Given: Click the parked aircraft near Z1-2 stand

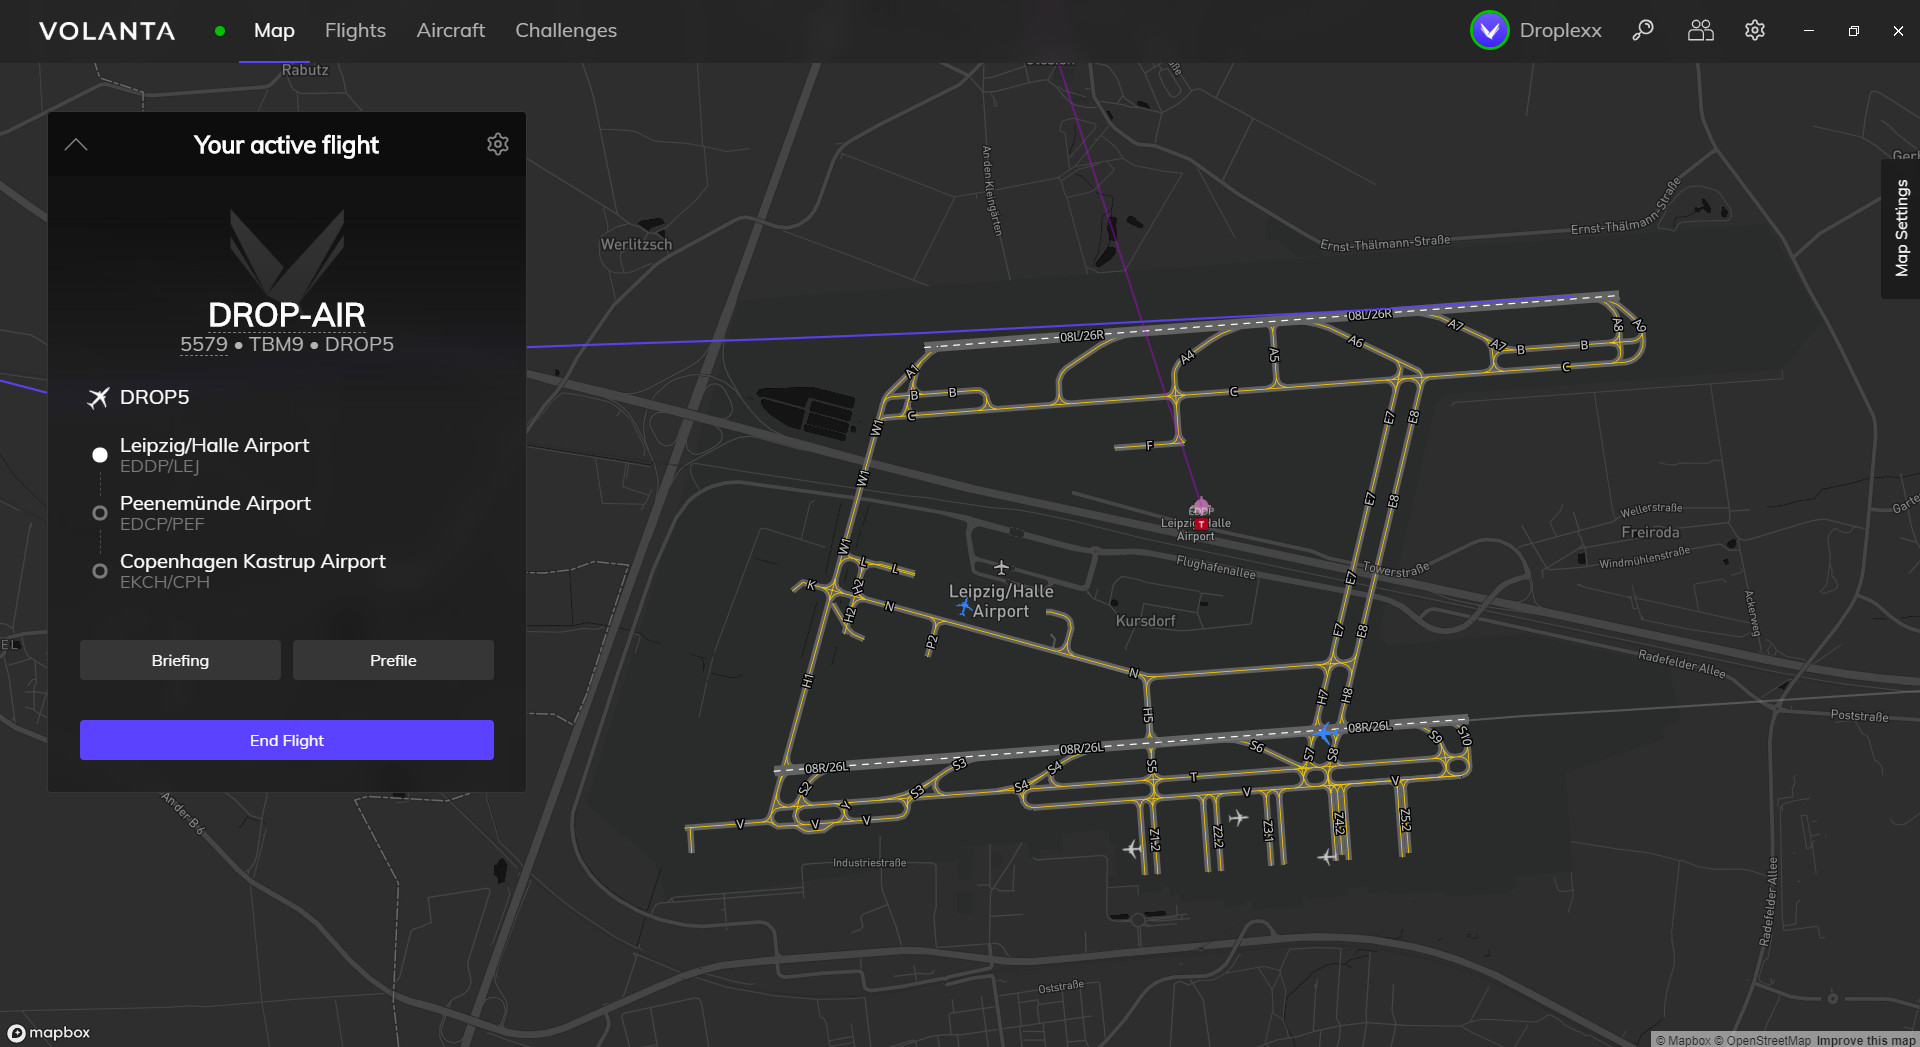Looking at the screenshot, I should 1132,849.
